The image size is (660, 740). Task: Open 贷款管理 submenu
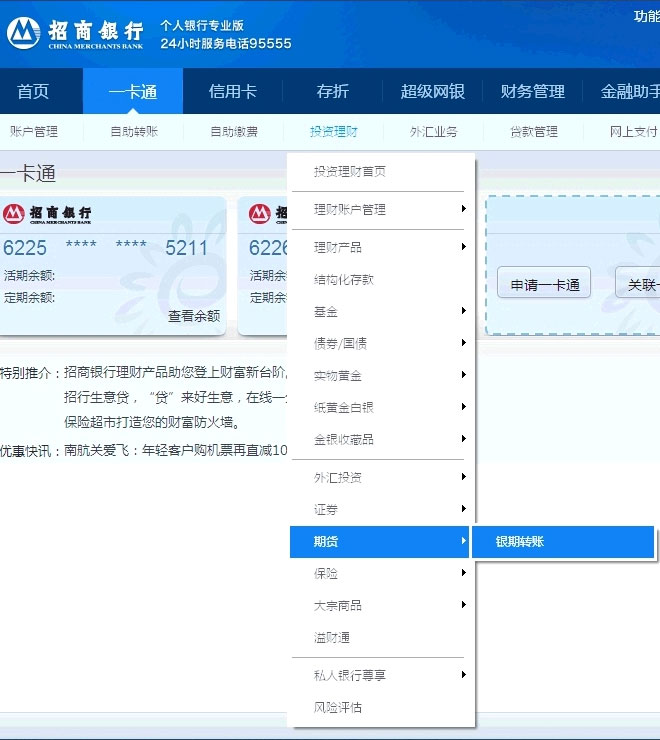534,131
